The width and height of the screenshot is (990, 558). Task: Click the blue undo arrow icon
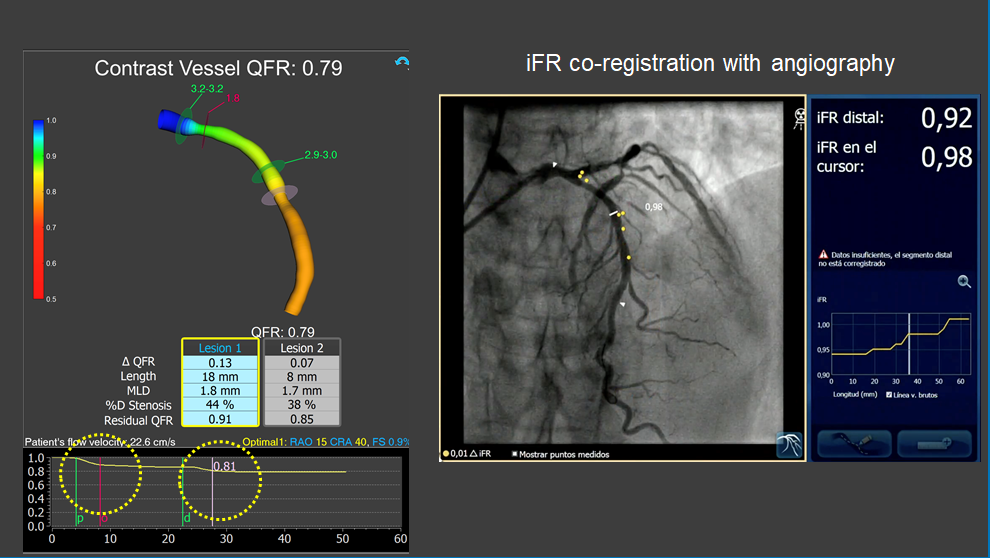pyautogui.click(x=402, y=62)
